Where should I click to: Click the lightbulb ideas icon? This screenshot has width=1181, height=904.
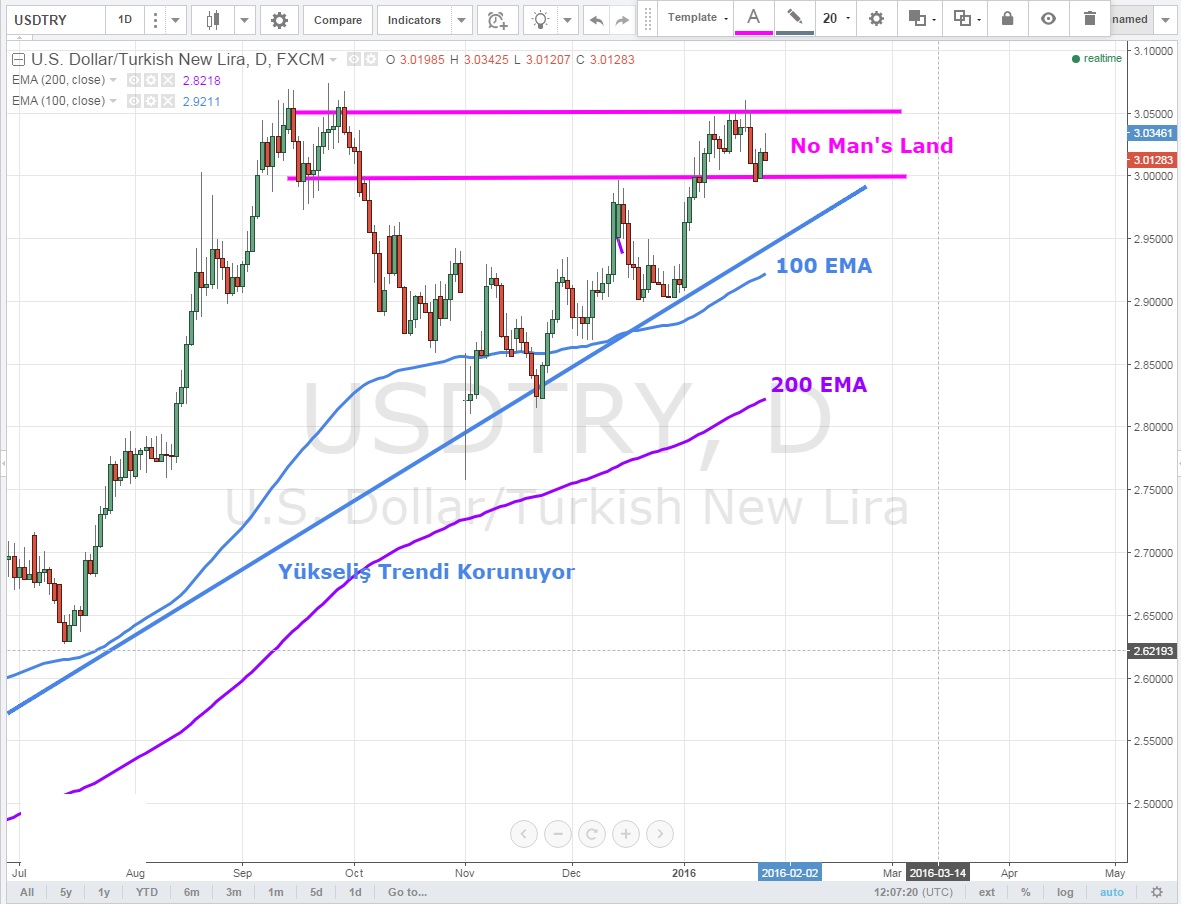click(x=541, y=20)
